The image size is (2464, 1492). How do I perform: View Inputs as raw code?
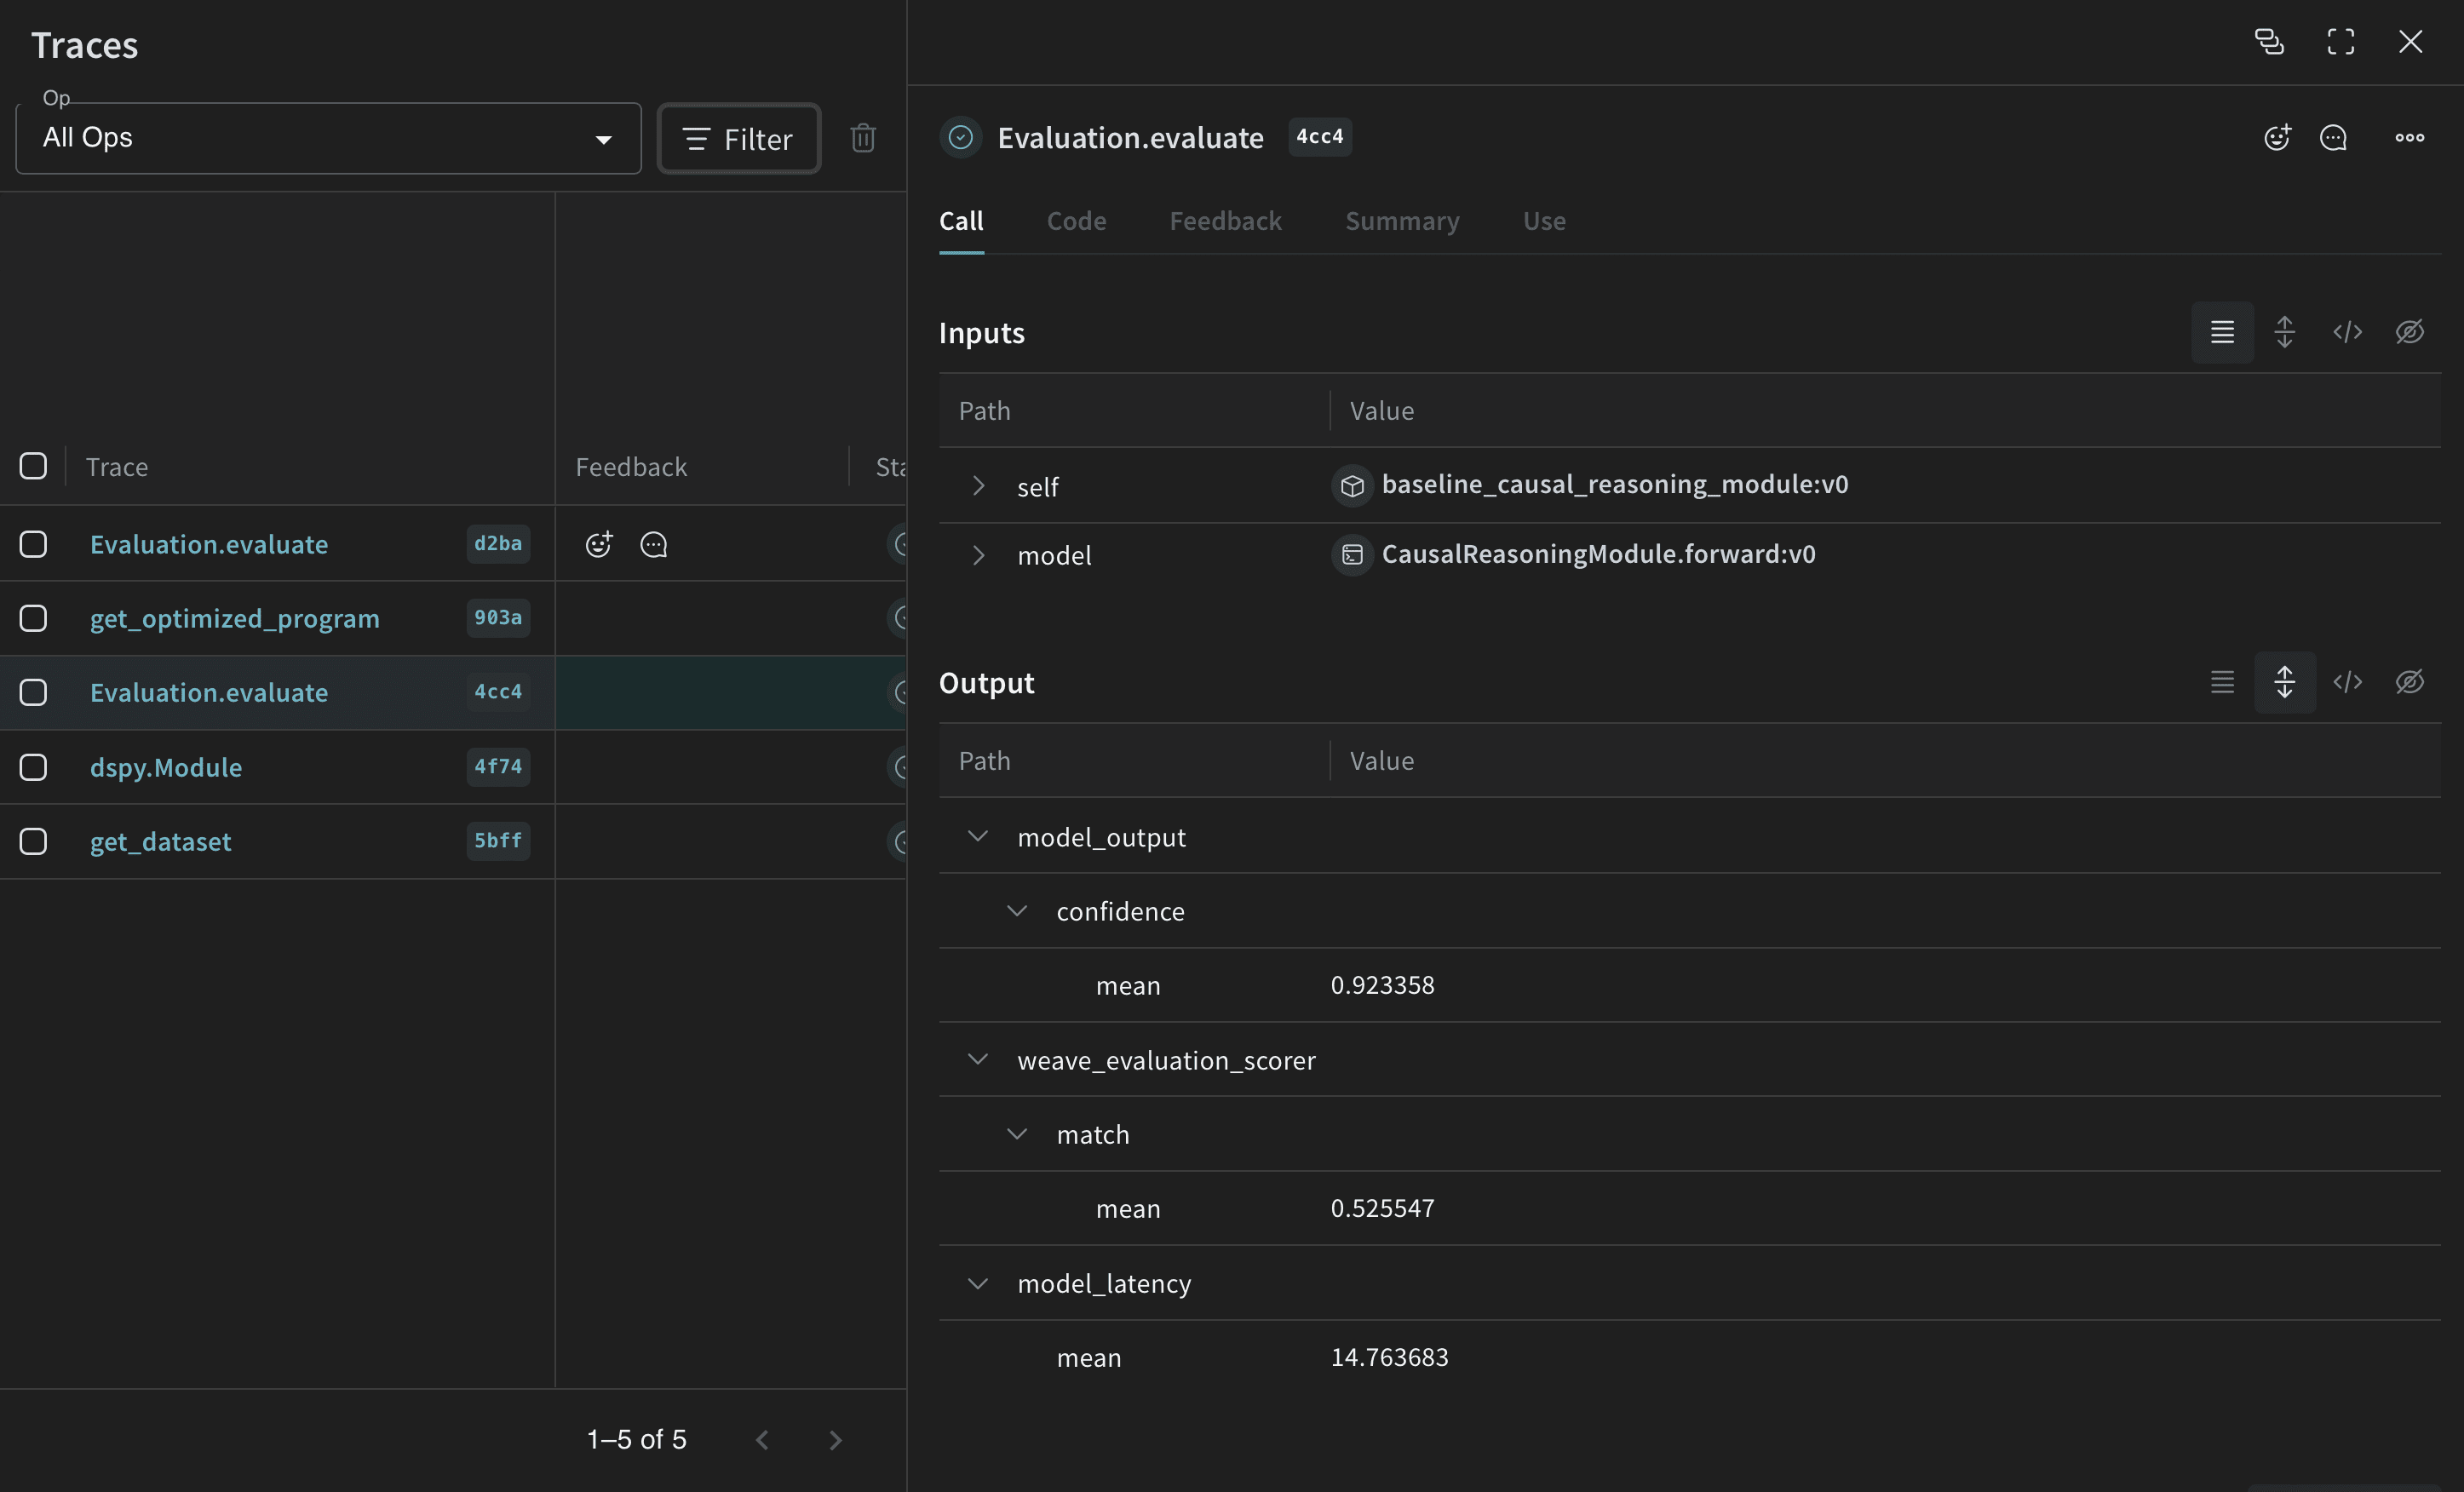point(2347,332)
